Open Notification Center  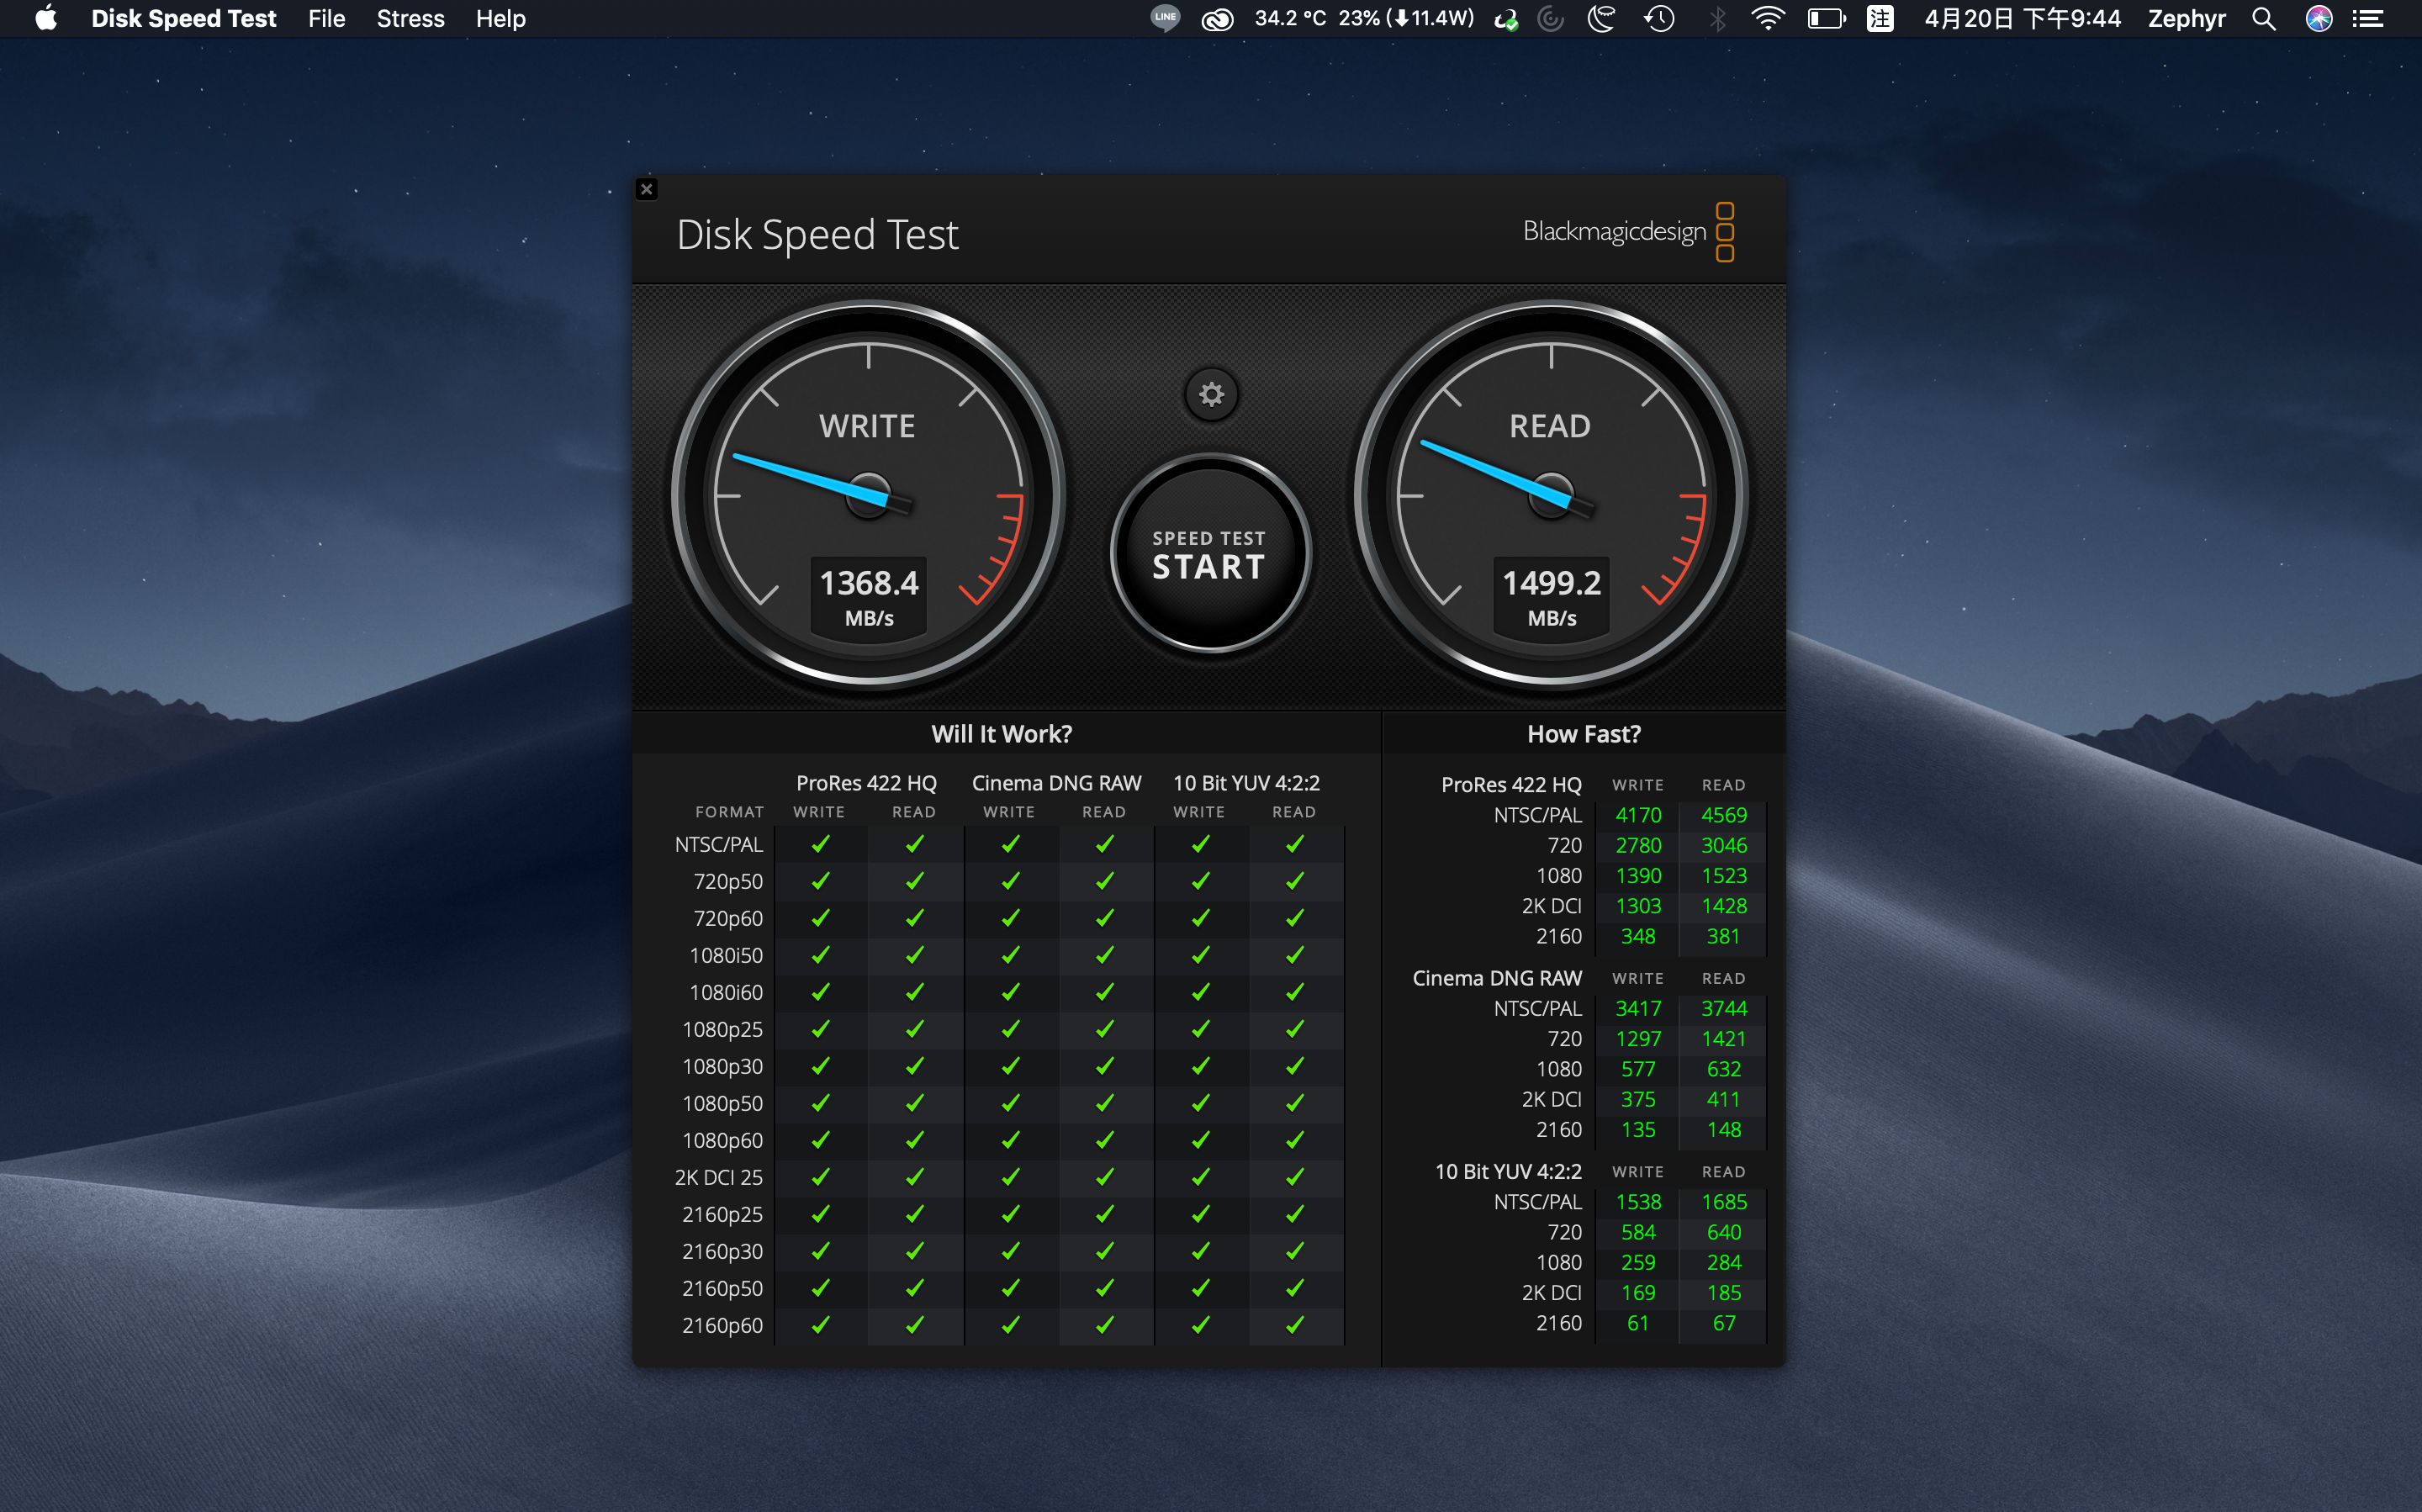point(2368,19)
